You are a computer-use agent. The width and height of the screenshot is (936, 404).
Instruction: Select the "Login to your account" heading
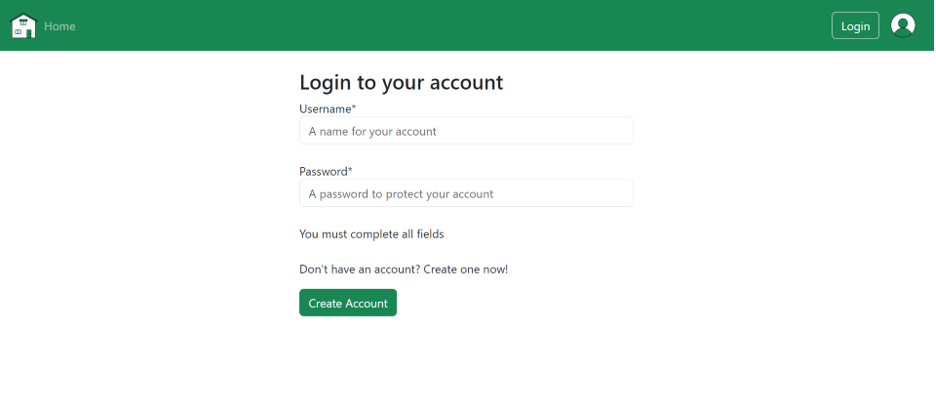401,82
